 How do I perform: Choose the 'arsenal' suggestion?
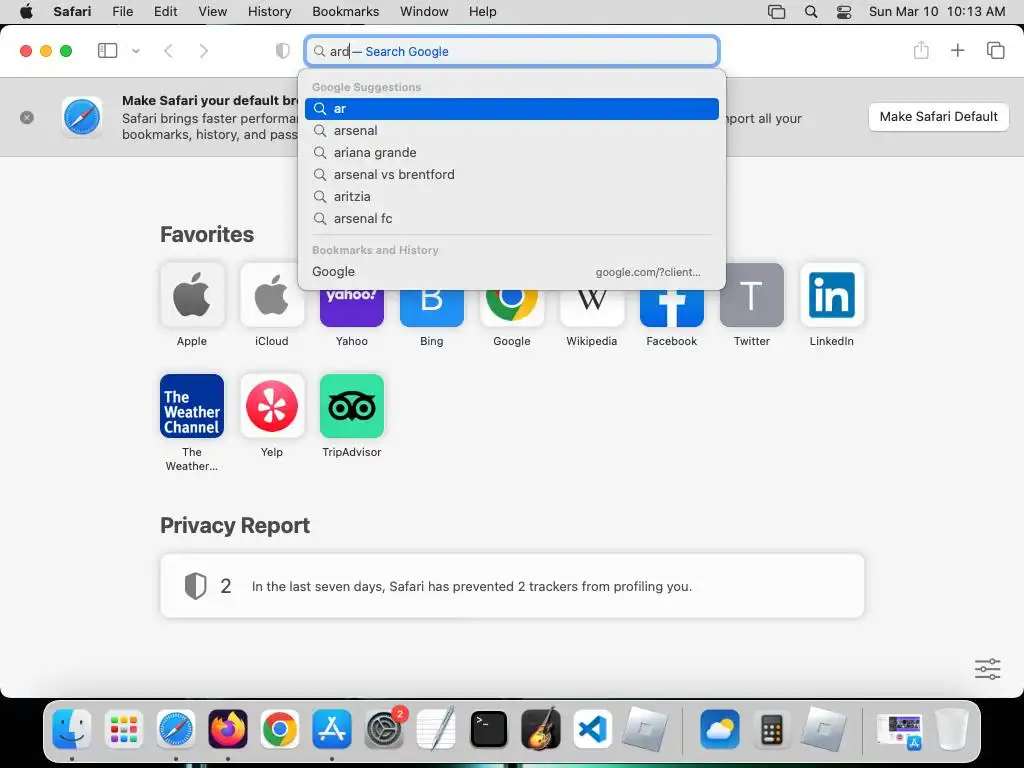point(512,131)
